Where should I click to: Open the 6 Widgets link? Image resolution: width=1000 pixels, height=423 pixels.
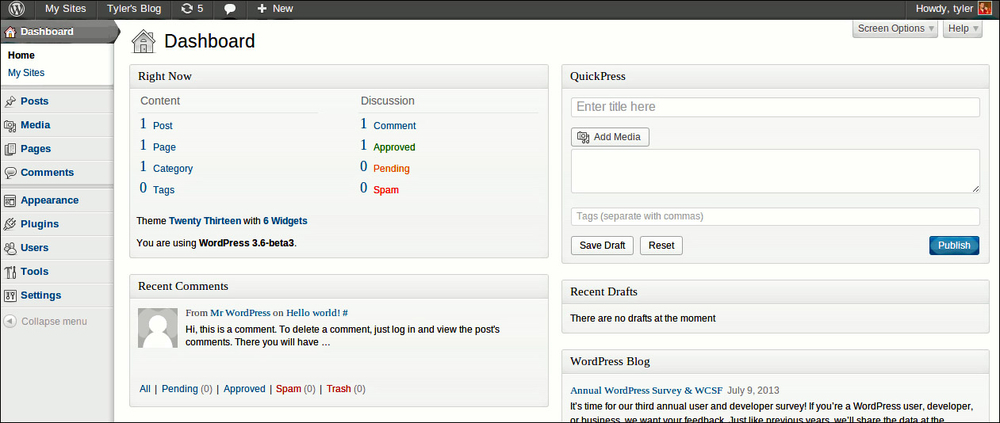pos(285,221)
